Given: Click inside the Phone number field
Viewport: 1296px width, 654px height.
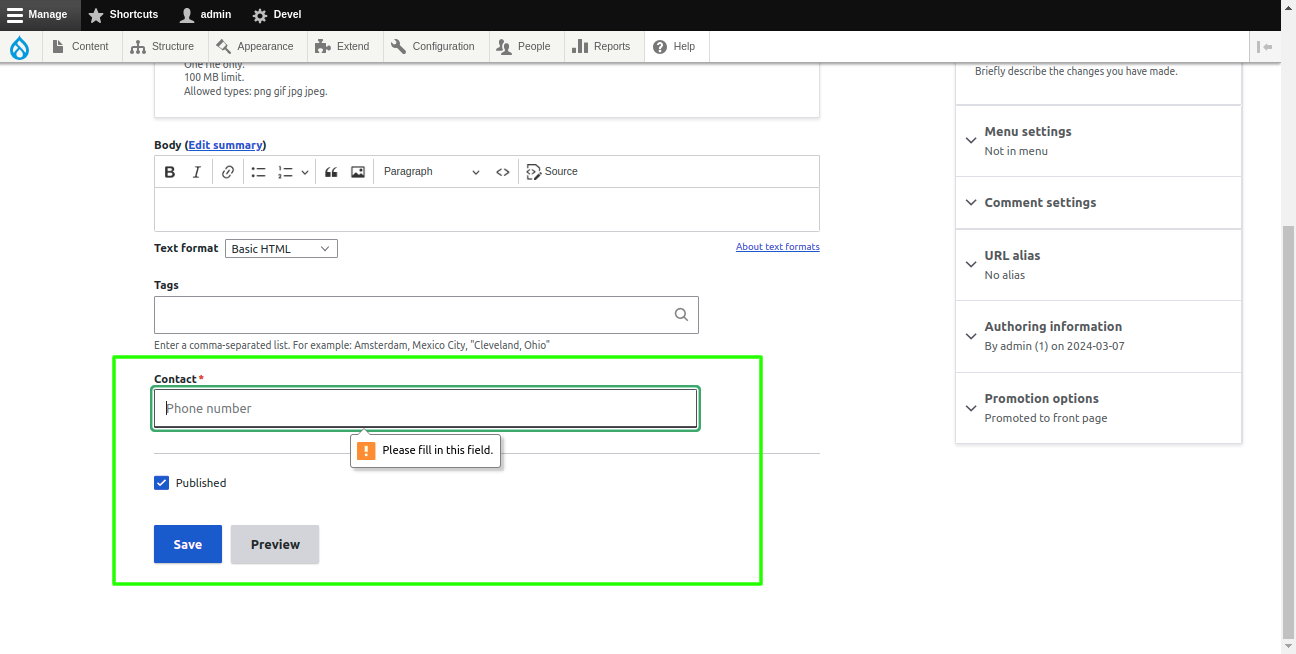Looking at the screenshot, I should coord(425,408).
